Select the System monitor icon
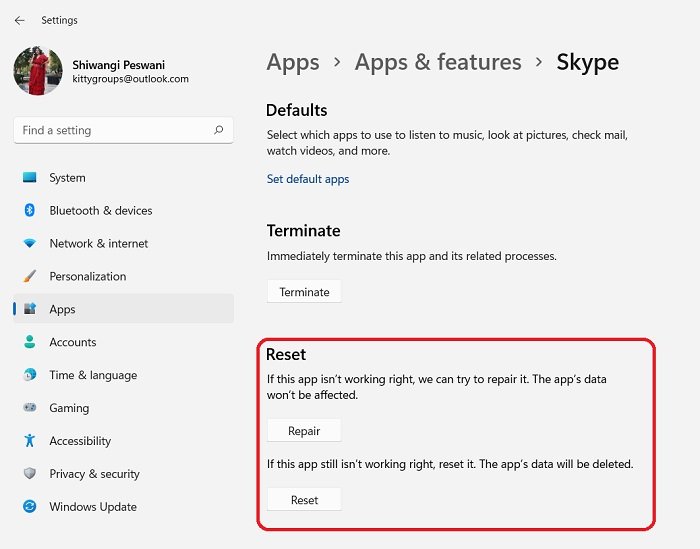This screenshot has width=700, height=549. coord(29,177)
